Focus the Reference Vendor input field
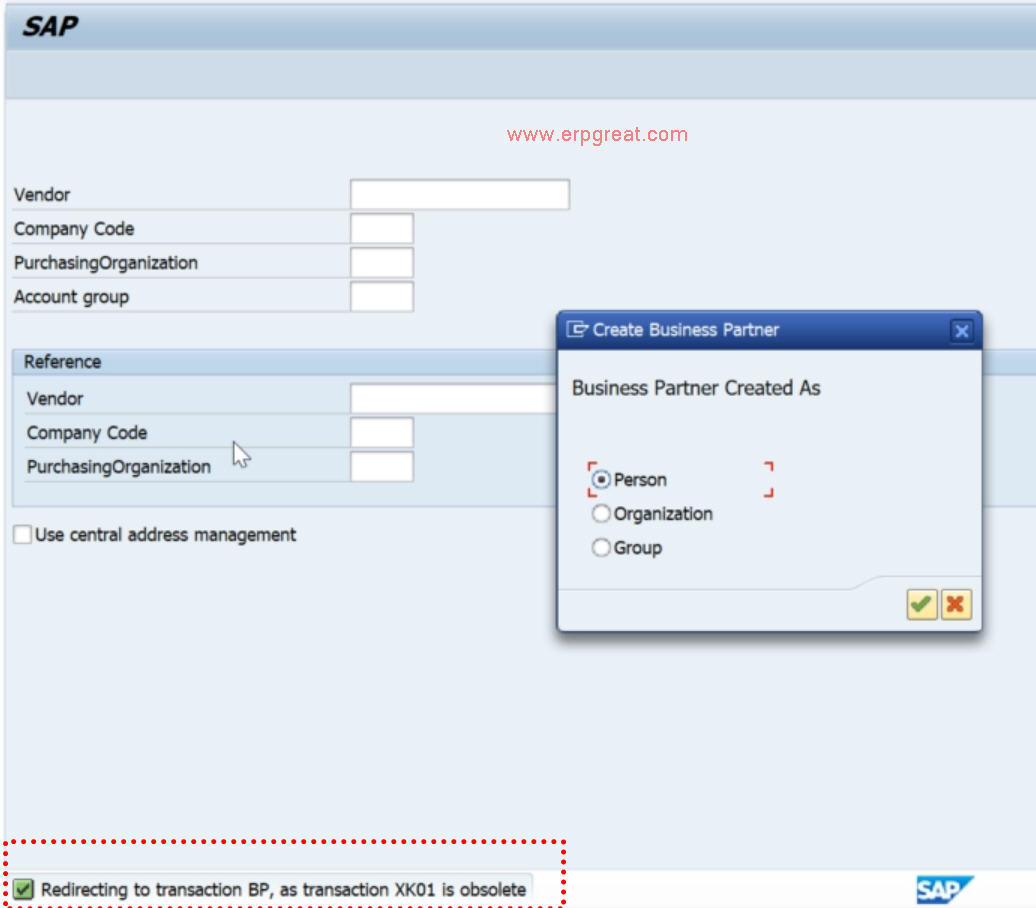Viewport: 1036px width, 908px height. [454, 398]
